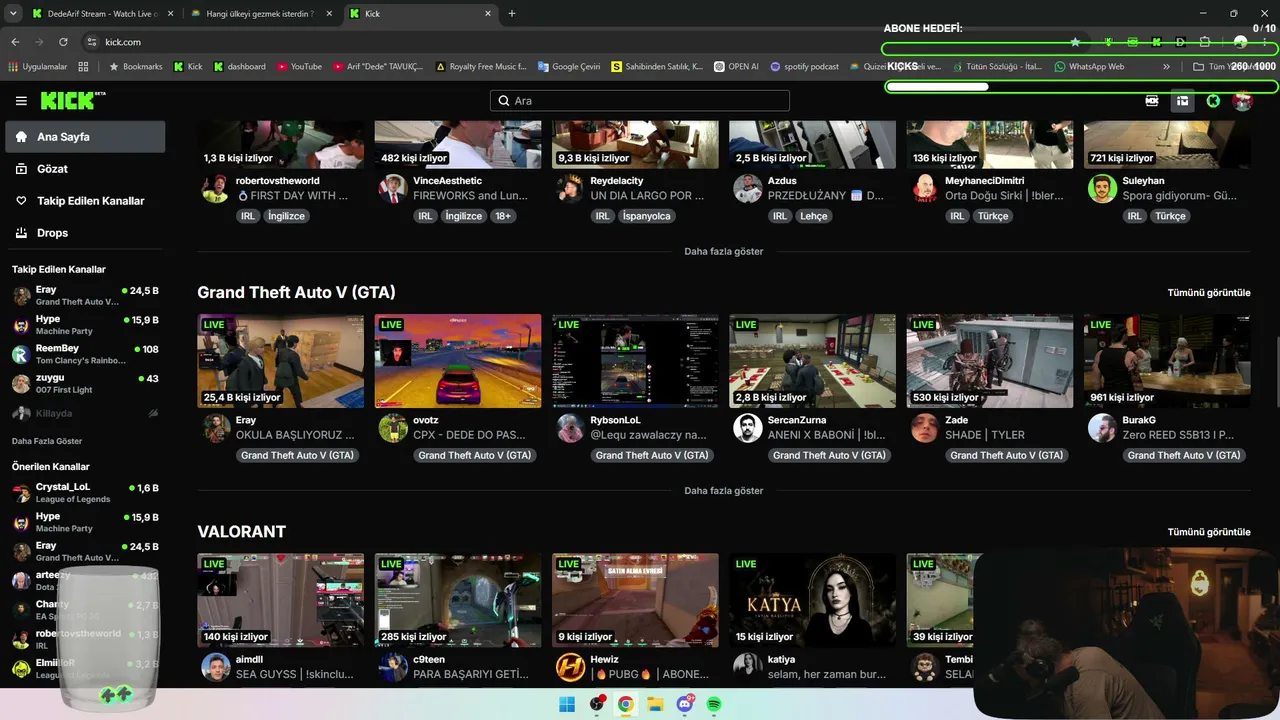Open Google Chrome from taskbar
The height and width of the screenshot is (720, 1280).
click(626, 704)
